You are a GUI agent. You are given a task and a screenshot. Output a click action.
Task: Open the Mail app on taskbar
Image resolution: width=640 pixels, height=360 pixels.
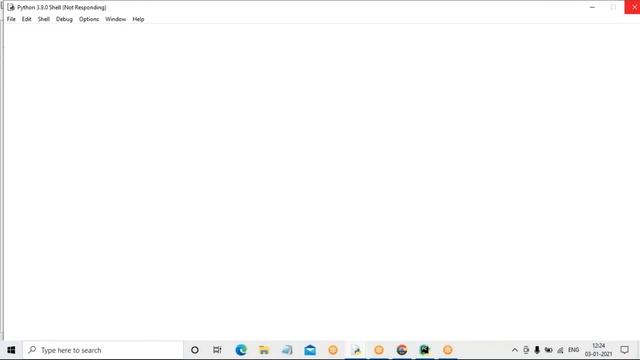click(x=310, y=350)
